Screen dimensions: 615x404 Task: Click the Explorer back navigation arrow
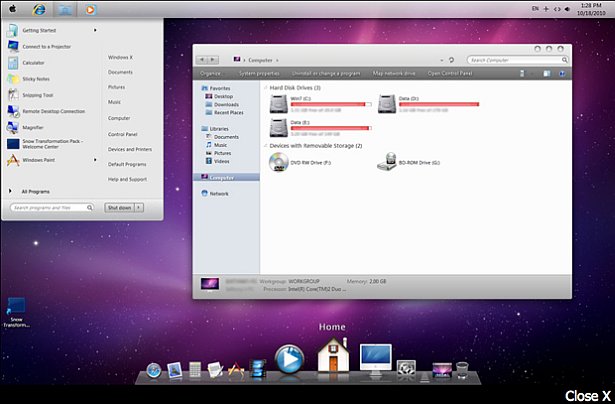click(203, 60)
